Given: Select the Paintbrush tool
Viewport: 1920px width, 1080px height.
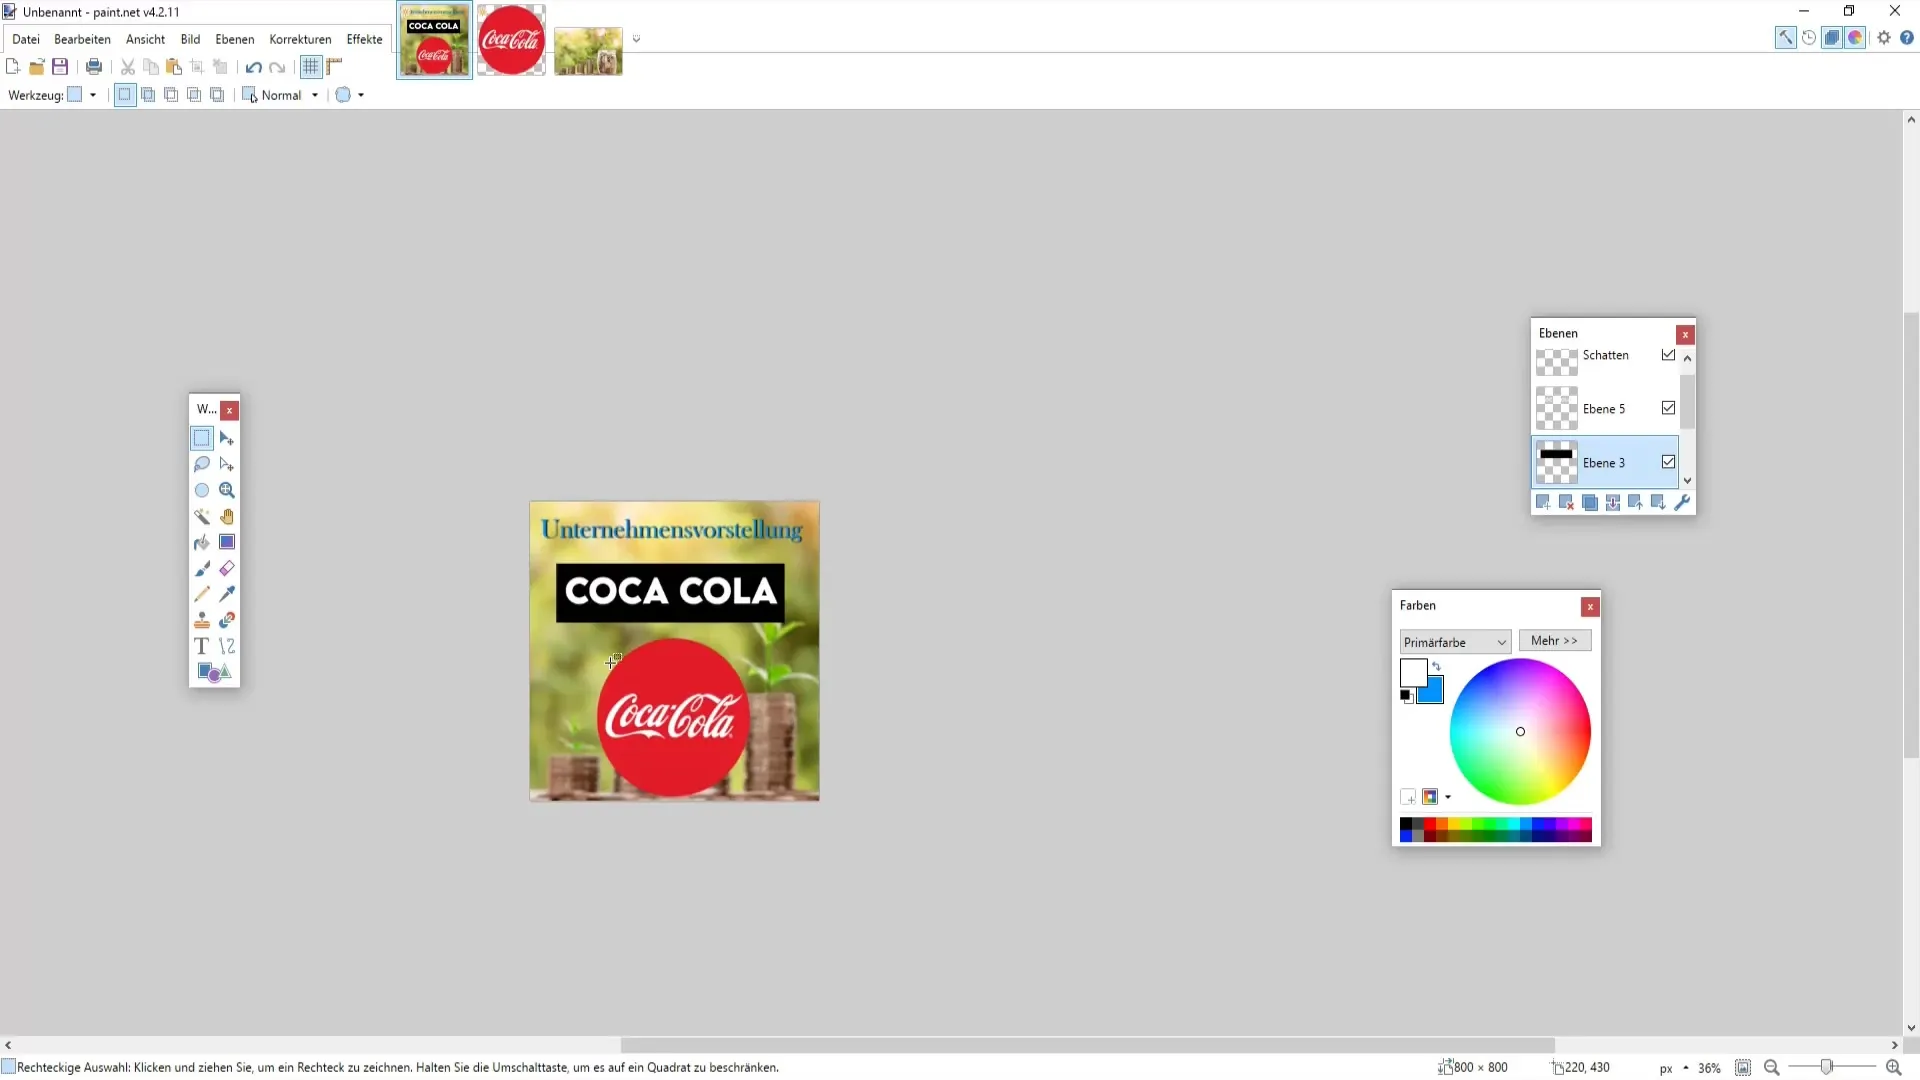Looking at the screenshot, I should click(202, 568).
